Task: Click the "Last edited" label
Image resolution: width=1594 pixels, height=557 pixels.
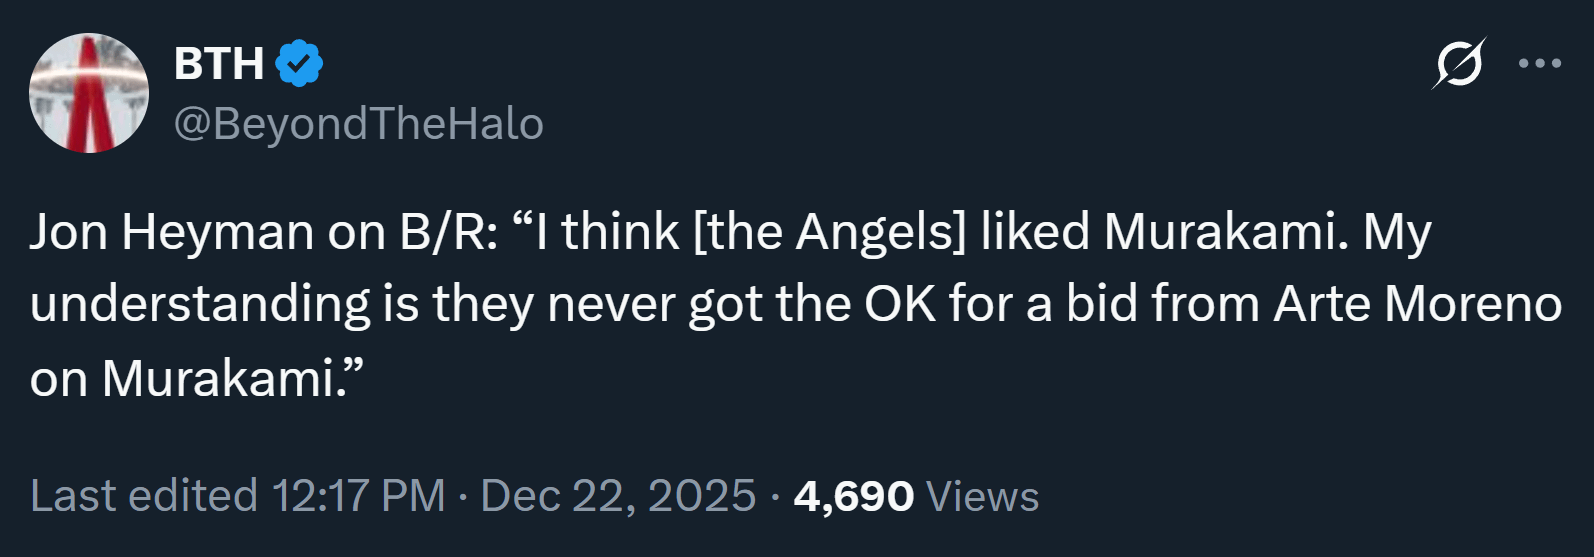Action: (x=144, y=496)
